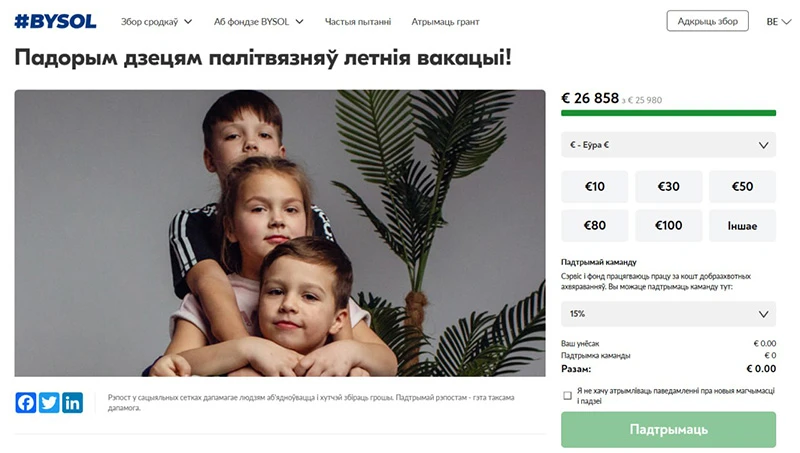Click the green Падтрымаць button

tap(668, 429)
